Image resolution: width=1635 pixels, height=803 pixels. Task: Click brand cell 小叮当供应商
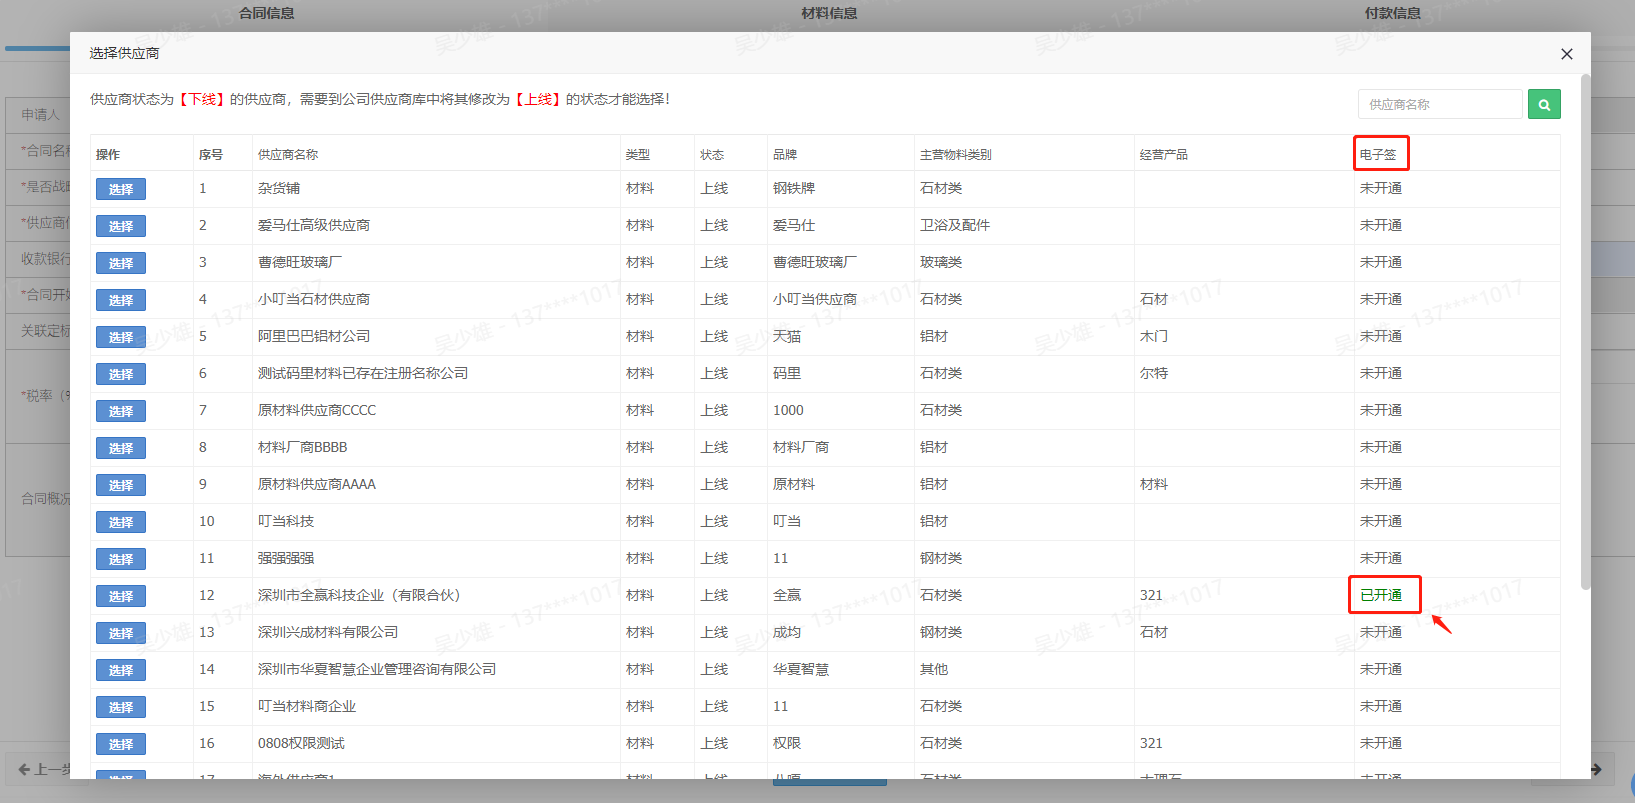815,299
